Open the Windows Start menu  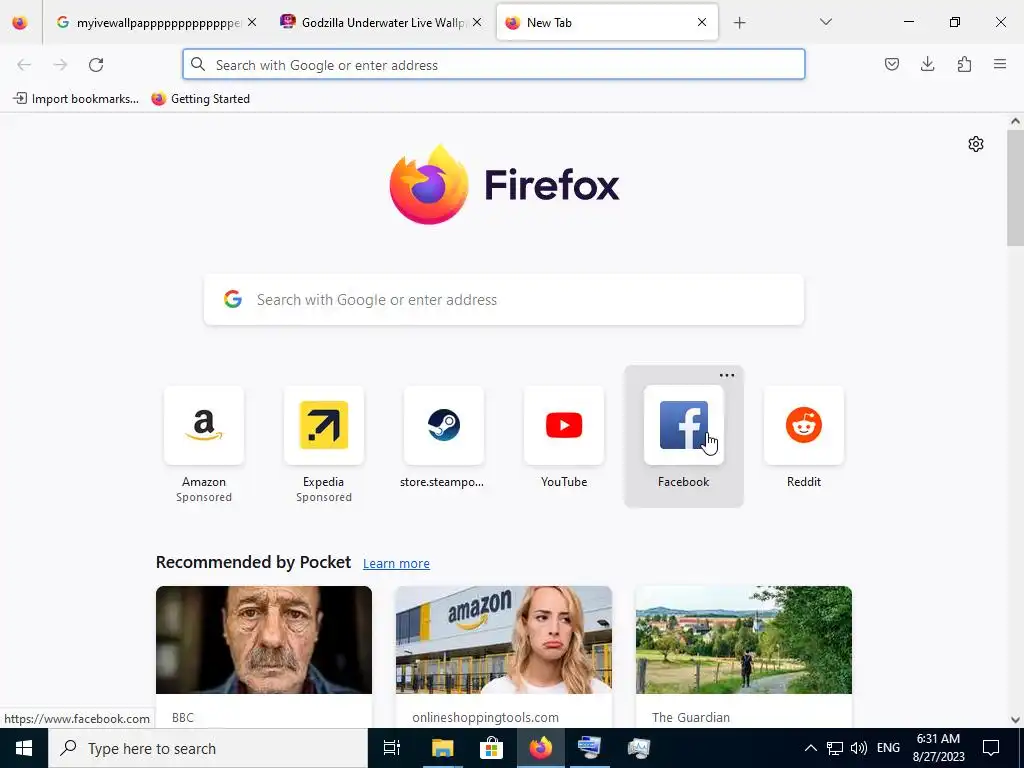pyautogui.click(x=24, y=748)
